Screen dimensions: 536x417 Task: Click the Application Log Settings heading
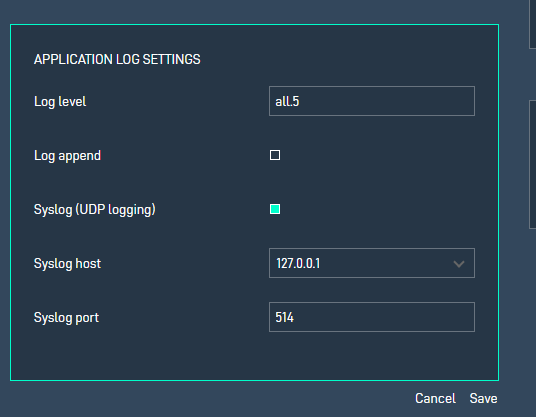117,59
